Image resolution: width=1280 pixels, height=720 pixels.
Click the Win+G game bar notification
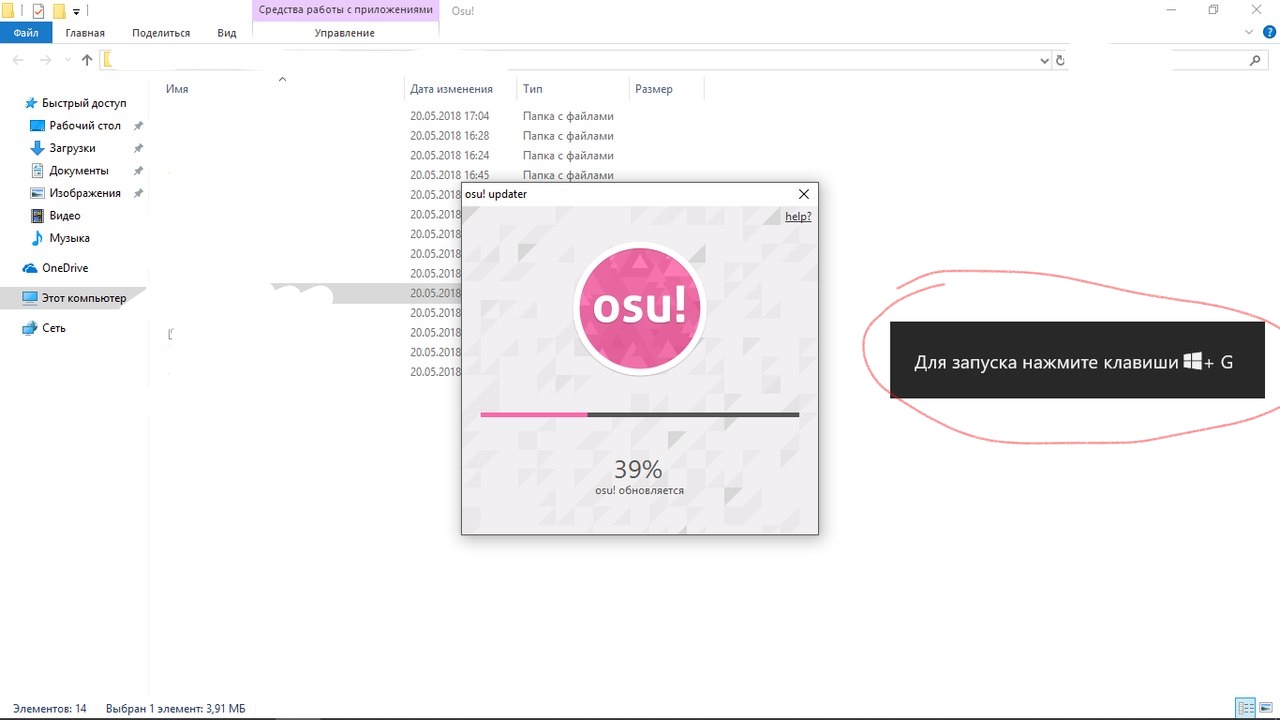(1077, 362)
